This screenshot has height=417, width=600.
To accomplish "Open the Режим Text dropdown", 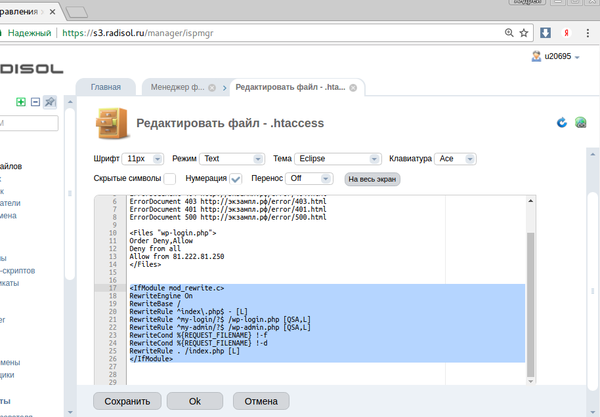I will [x=232, y=159].
